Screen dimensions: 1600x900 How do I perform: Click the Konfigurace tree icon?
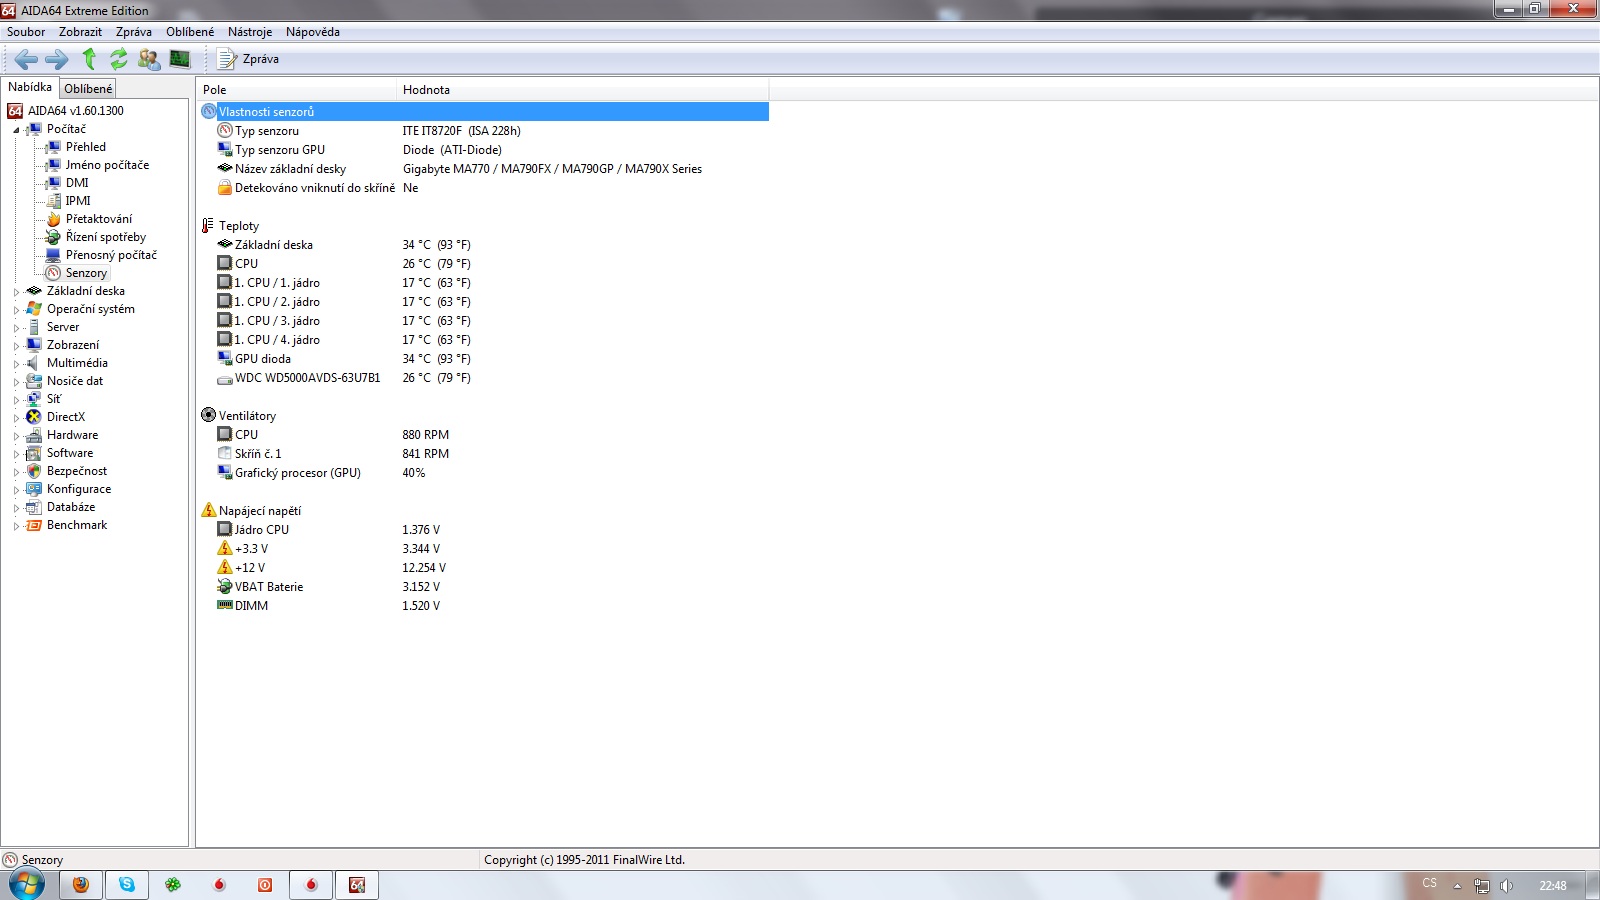34,489
